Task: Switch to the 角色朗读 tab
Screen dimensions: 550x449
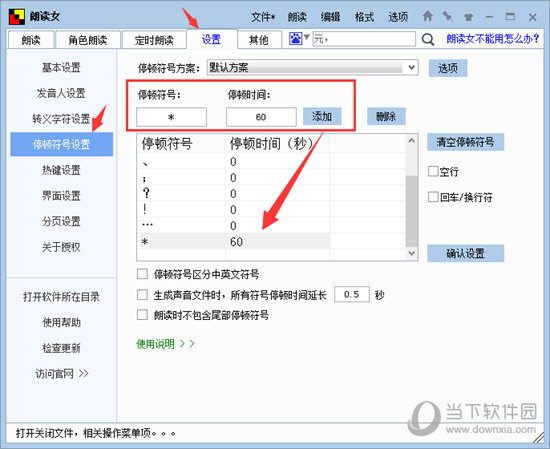Action: [x=88, y=40]
